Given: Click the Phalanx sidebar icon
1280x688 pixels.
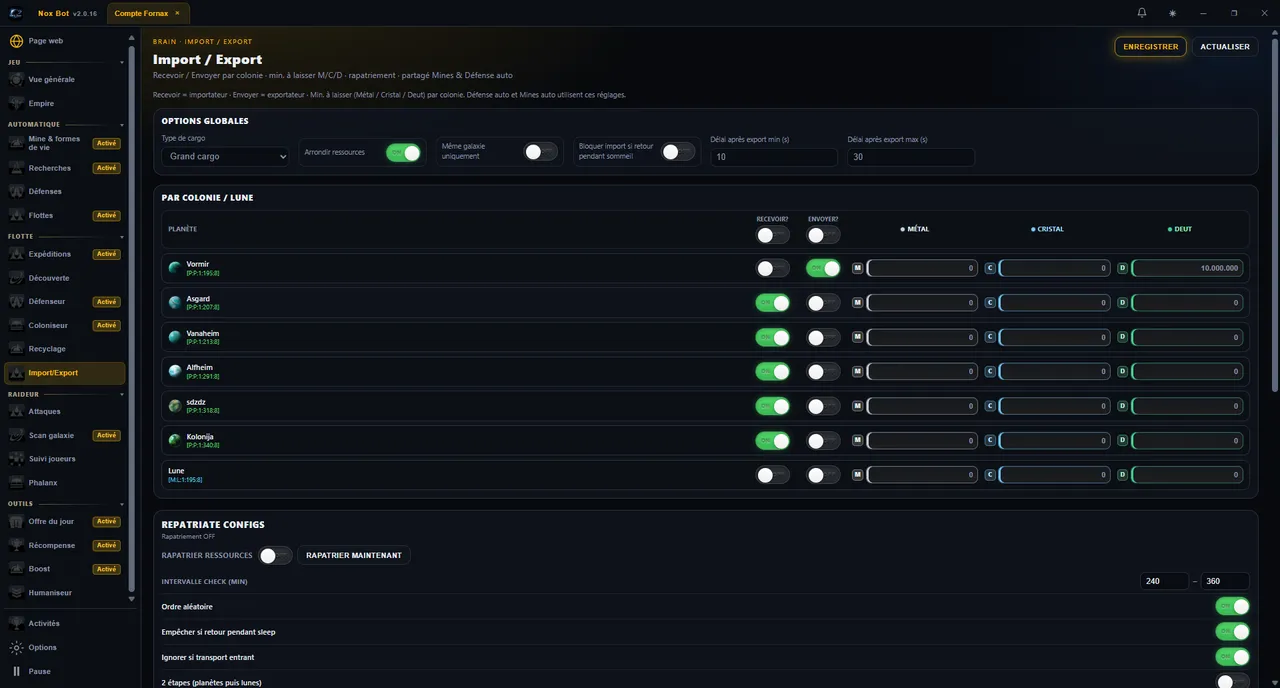Looking at the screenshot, I should pos(16,483).
